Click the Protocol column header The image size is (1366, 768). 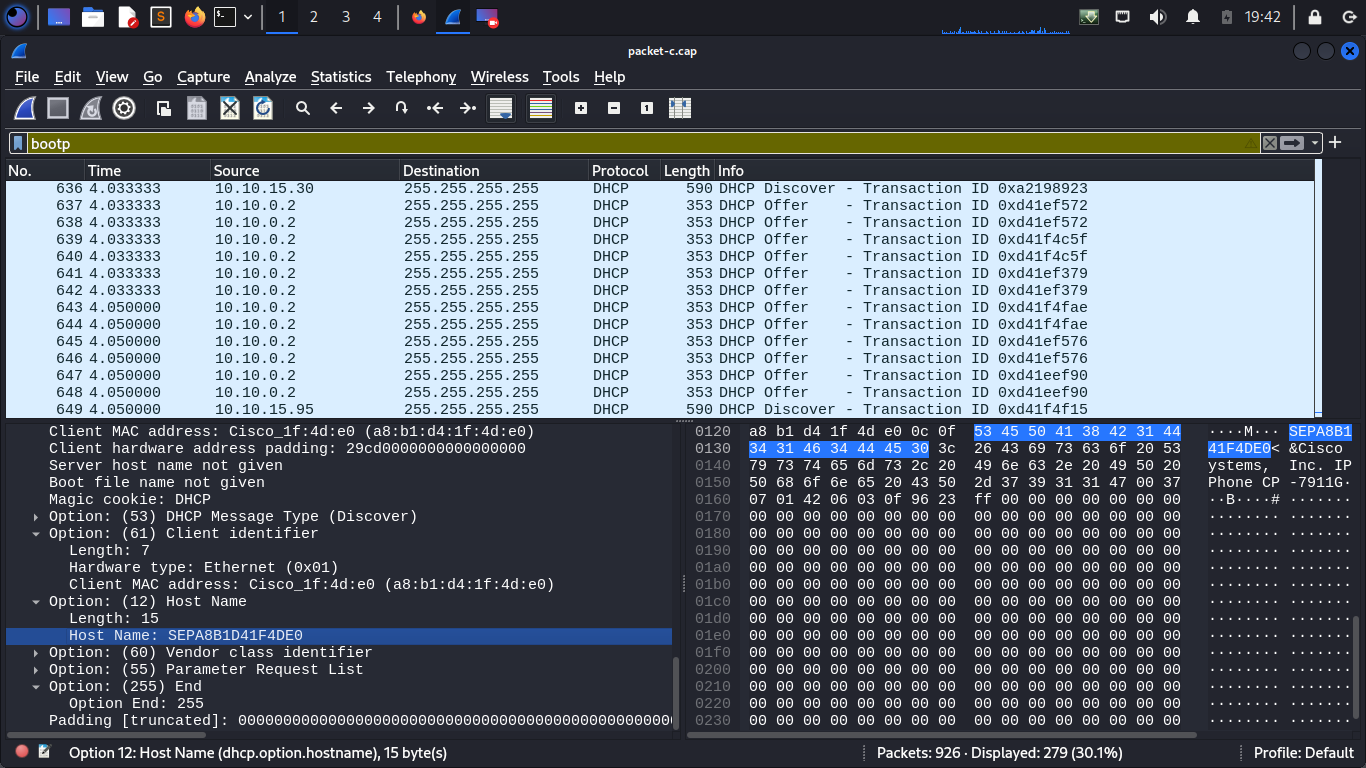[620, 171]
